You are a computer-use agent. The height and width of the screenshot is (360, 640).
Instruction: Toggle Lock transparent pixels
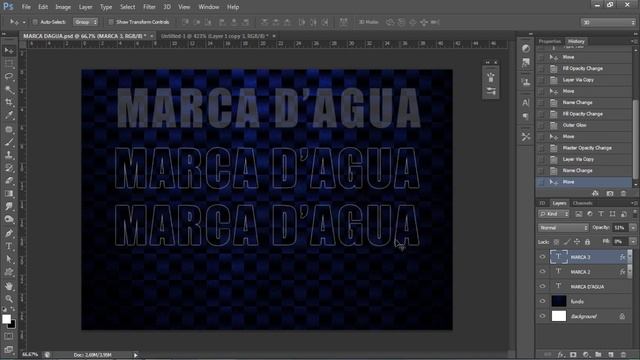click(556, 242)
